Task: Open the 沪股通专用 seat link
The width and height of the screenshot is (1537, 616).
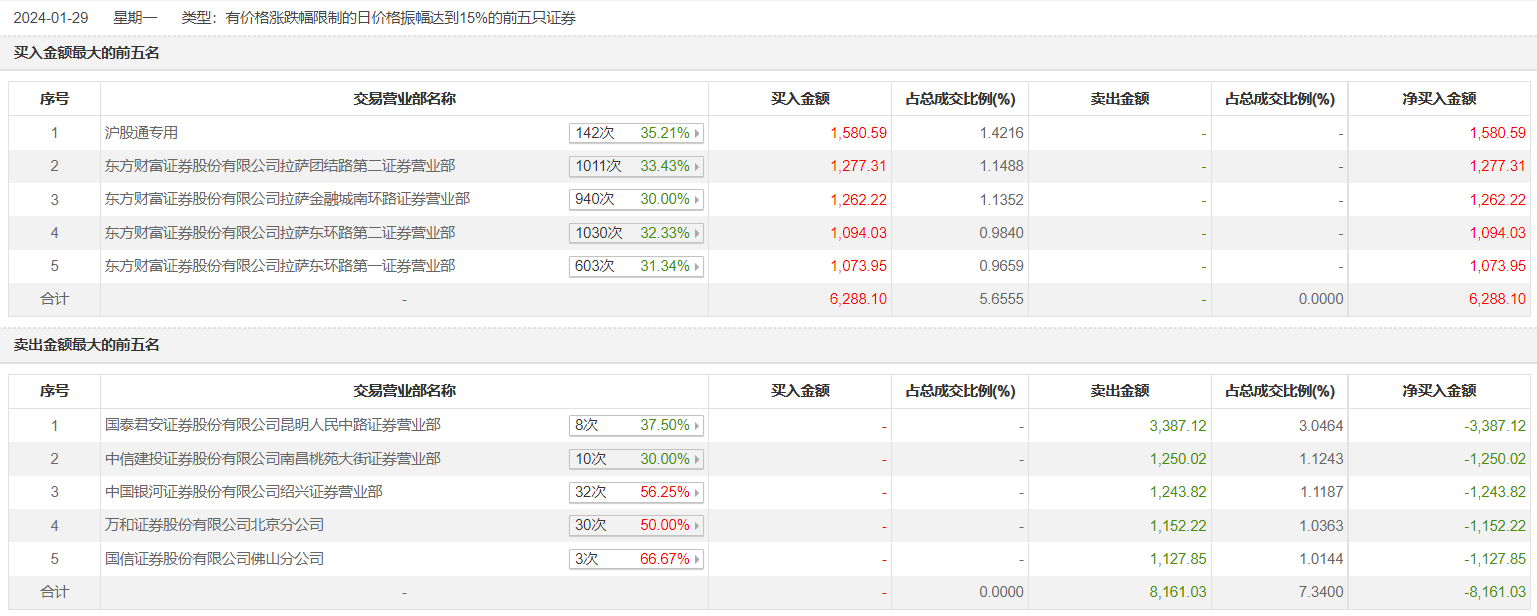Action: coord(142,133)
